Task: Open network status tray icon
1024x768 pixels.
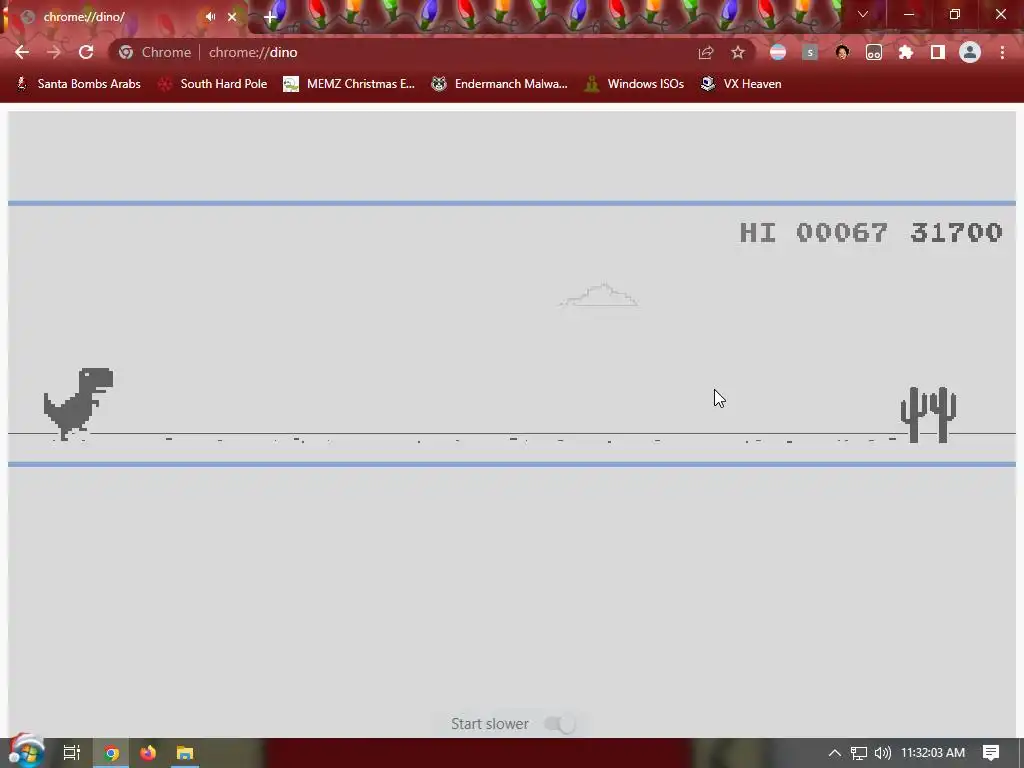Action: pyautogui.click(x=859, y=753)
